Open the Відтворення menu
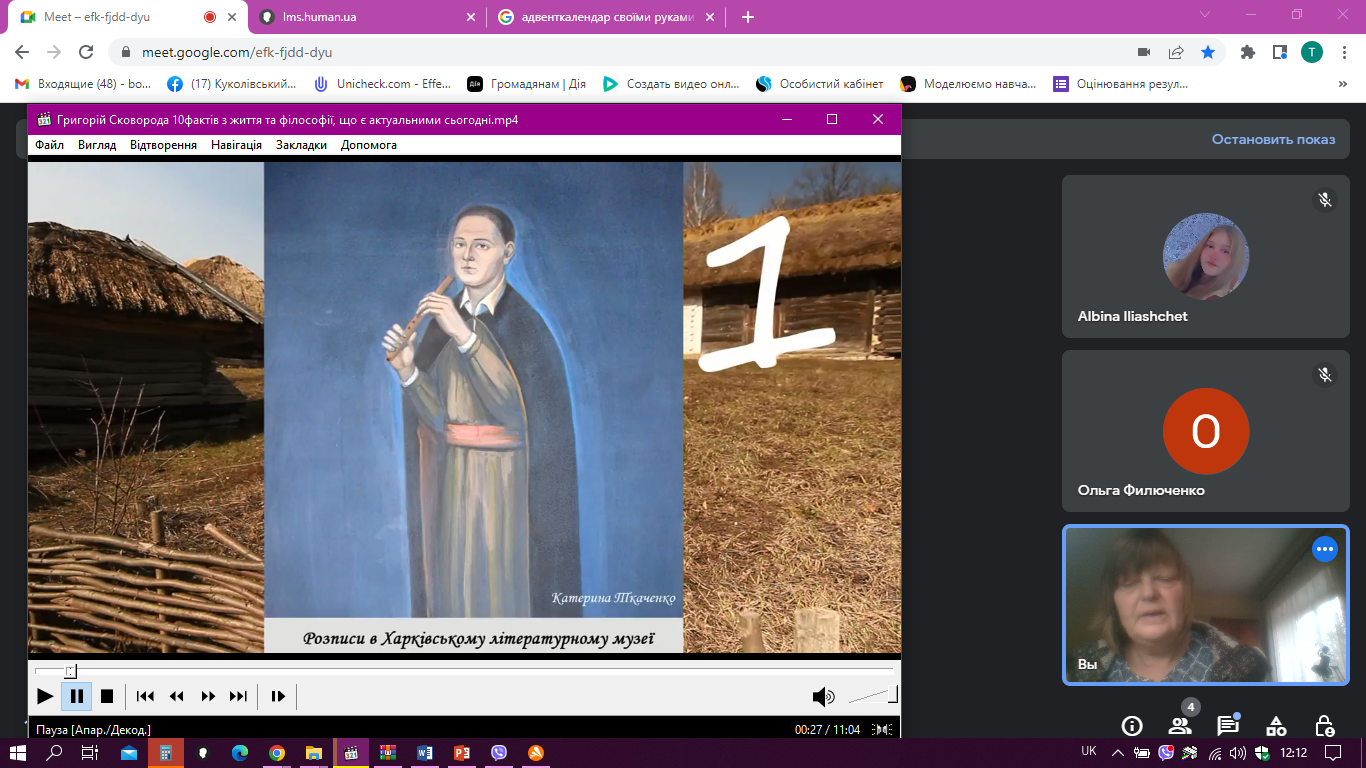This screenshot has height=768, width=1366. [x=163, y=145]
